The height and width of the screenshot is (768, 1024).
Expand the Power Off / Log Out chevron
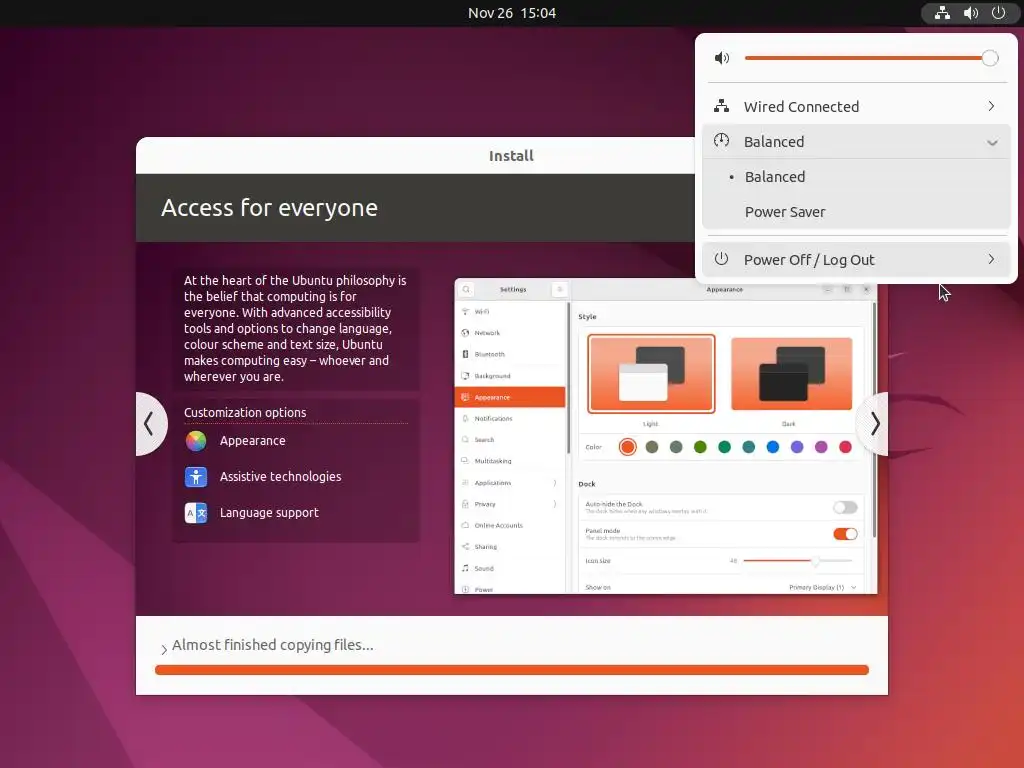click(991, 260)
